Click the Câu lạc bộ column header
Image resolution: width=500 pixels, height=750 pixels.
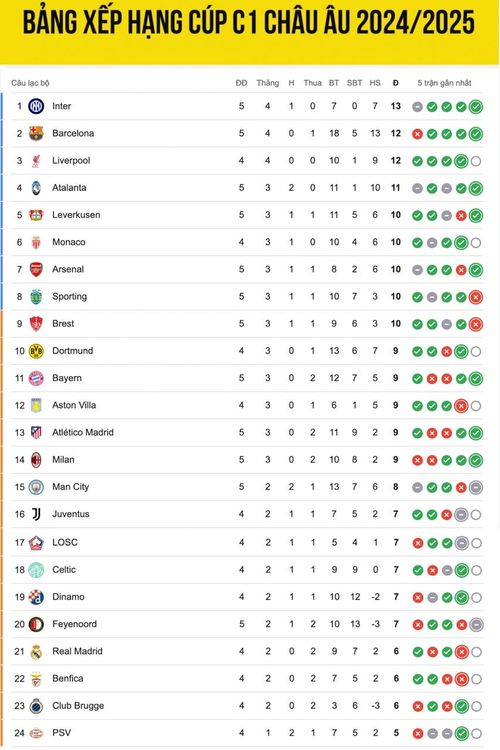click(x=30, y=83)
